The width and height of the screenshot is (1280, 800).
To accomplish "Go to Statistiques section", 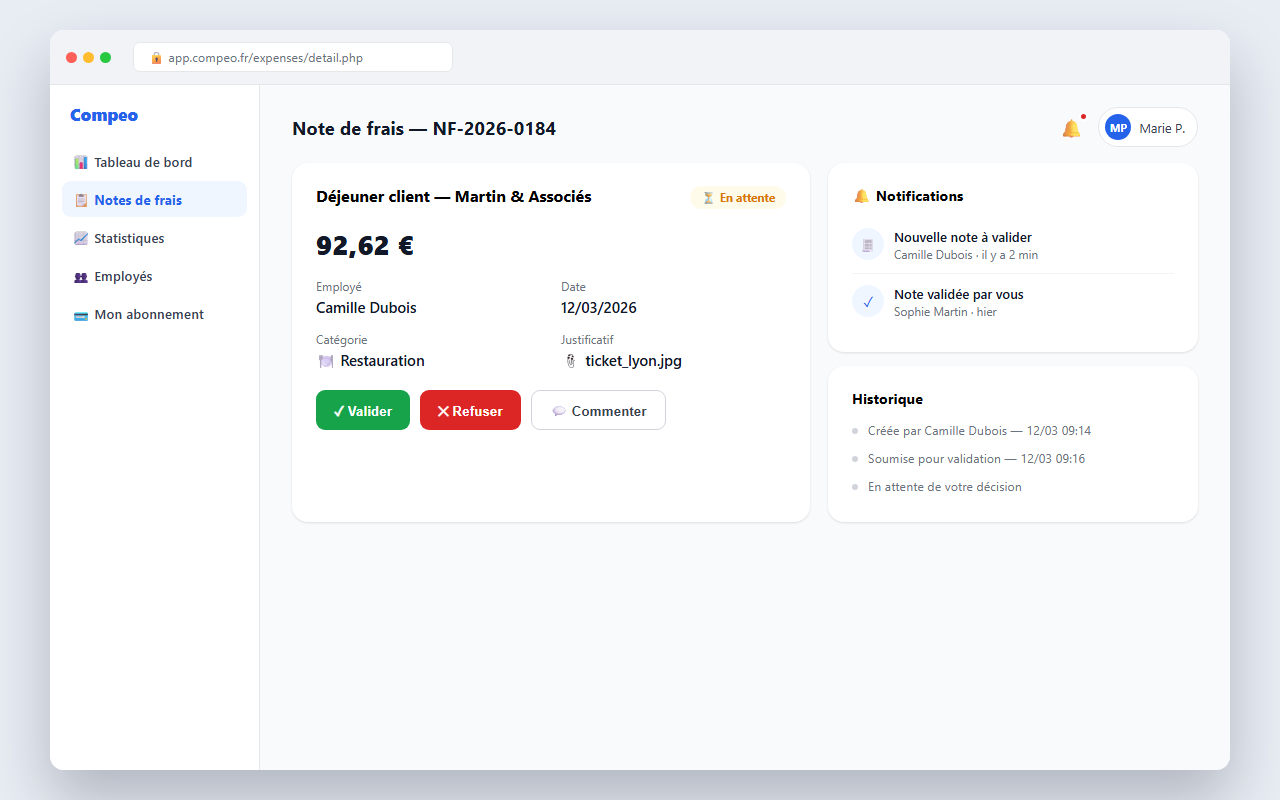I will click(154, 238).
